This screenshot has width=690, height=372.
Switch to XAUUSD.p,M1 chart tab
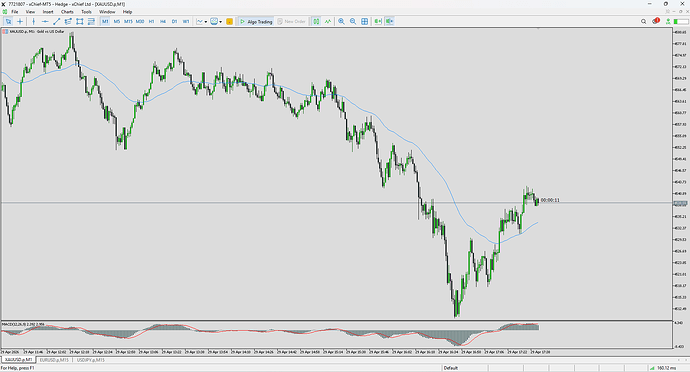pos(18,360)
